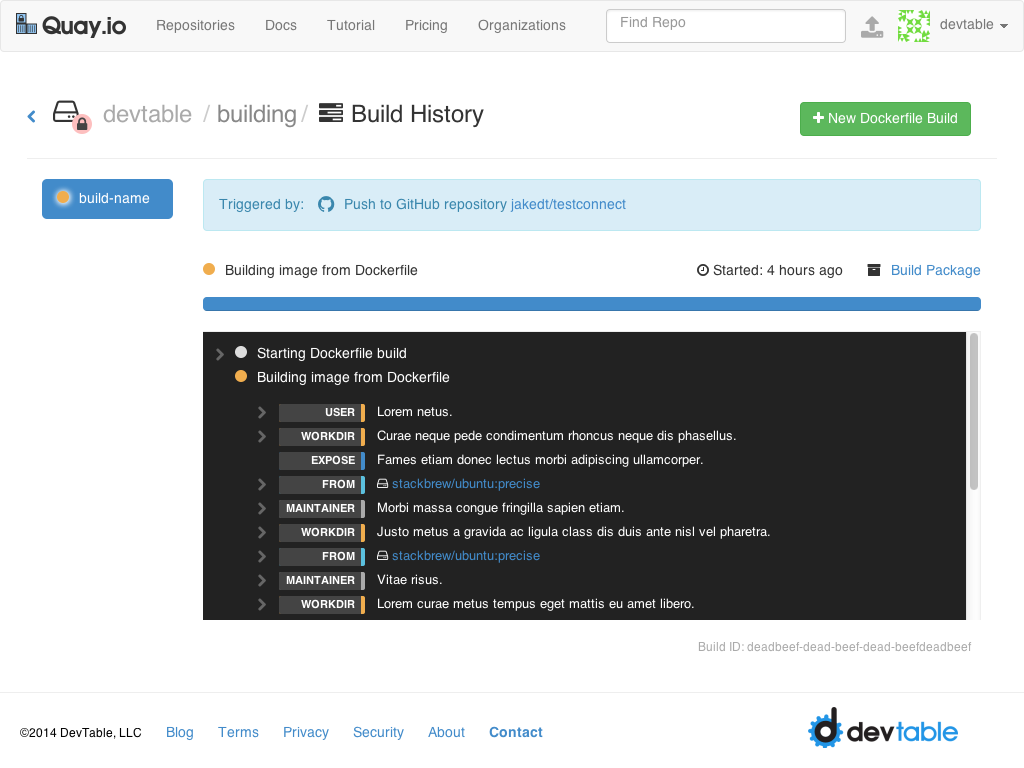1024x768 pixels.
Task: Click the Triggered by: label
Action: click(261, 204)
